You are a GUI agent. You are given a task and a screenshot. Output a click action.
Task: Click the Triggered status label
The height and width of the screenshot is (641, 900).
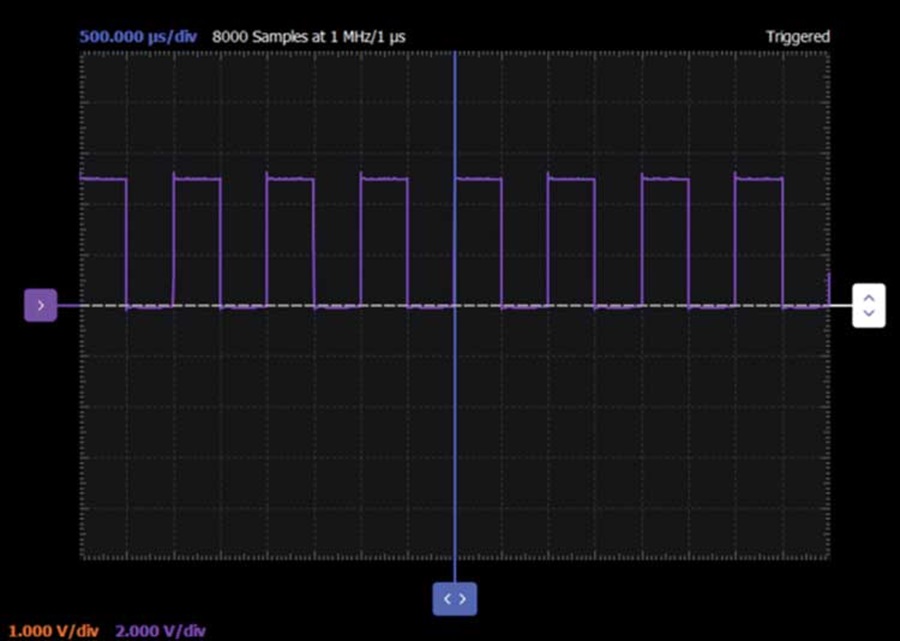click(798, 37)
